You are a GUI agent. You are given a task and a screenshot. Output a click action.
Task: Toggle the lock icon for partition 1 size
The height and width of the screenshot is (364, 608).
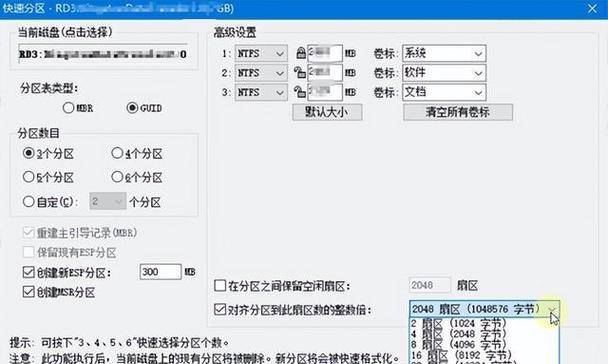pyautogui.click(x=301, y=53)
